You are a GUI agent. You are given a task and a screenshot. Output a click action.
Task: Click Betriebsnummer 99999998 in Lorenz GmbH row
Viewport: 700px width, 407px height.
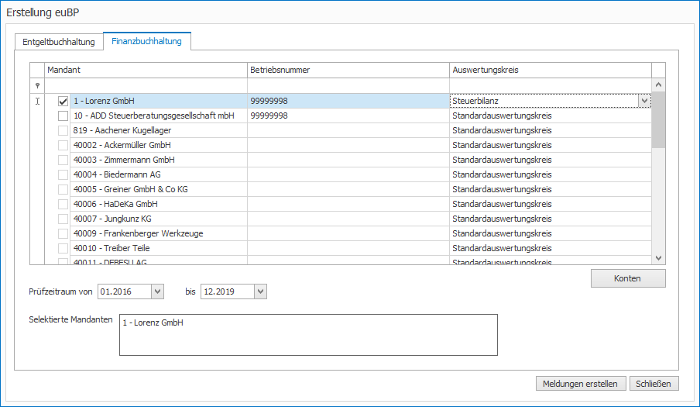[269, 101]
